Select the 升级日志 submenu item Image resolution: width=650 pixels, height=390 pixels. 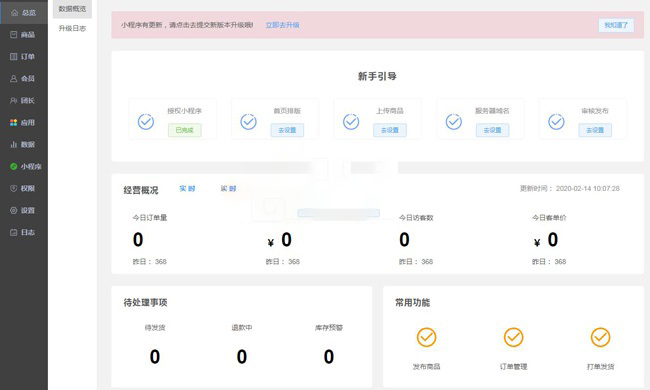point(72,28)
